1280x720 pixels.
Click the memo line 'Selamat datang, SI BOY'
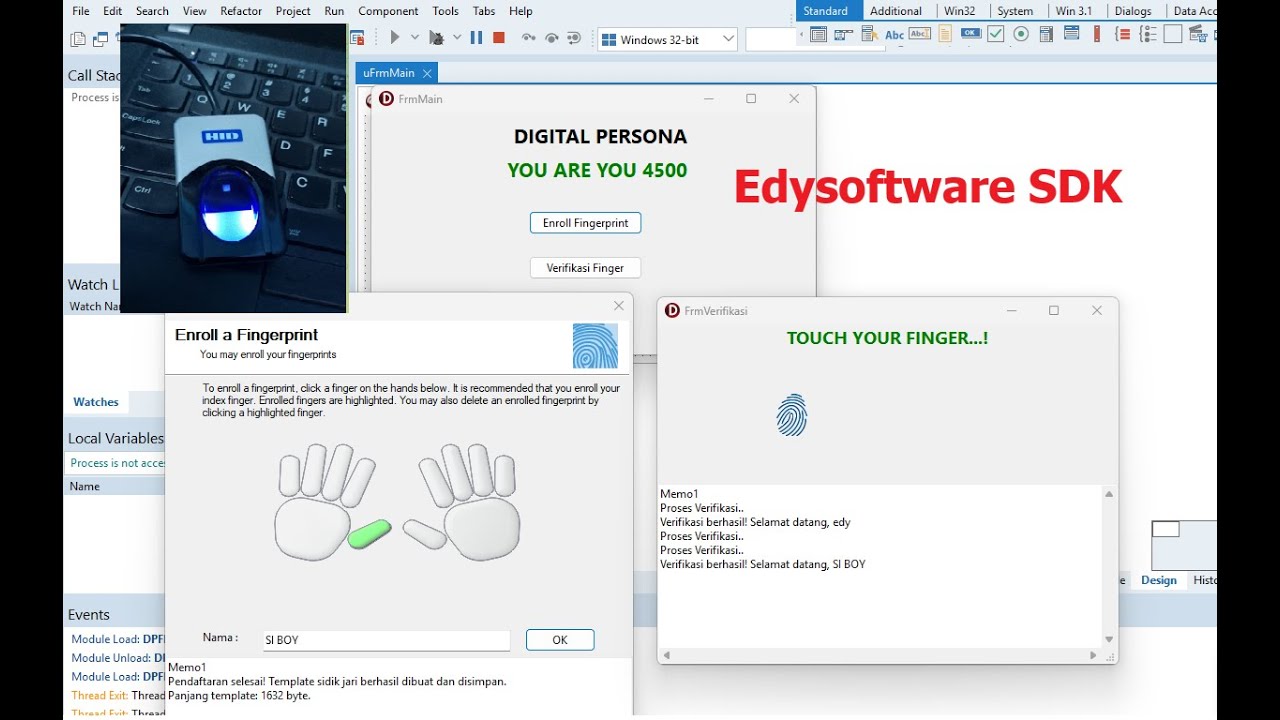763,564
